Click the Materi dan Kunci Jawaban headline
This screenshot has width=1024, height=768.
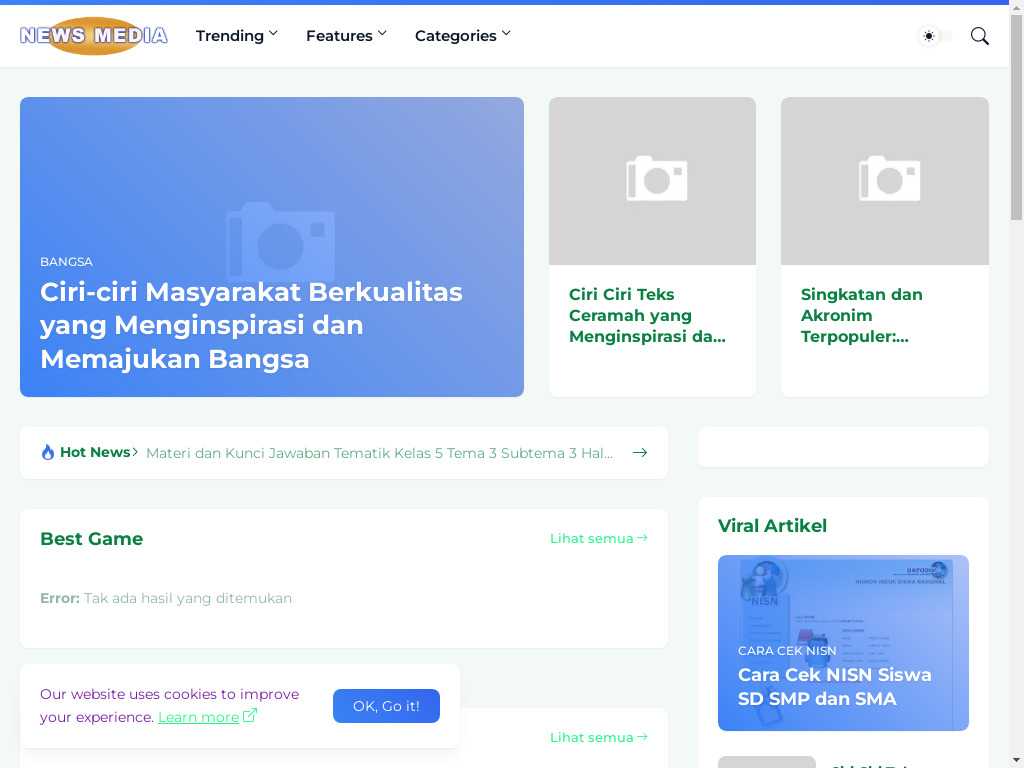[379, 453]
